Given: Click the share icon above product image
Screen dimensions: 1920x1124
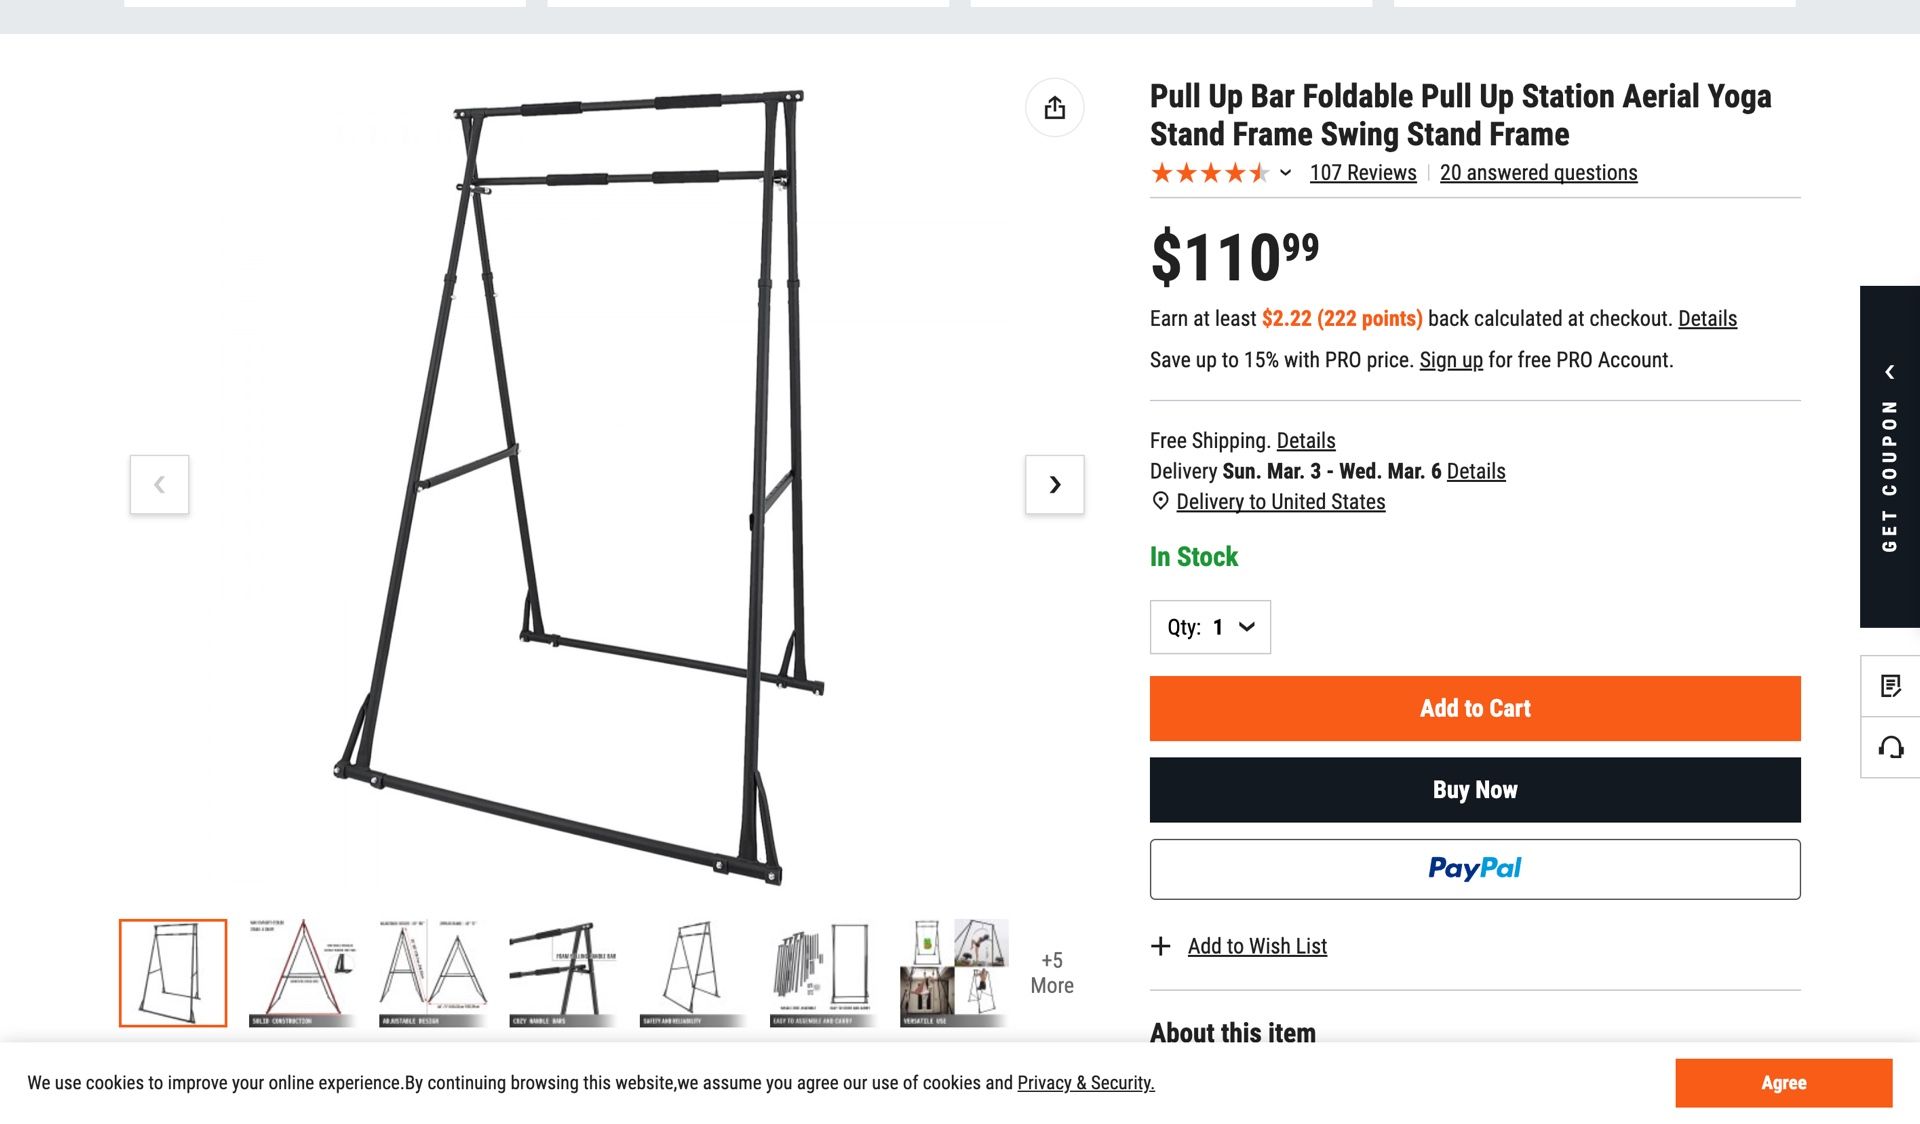Looking at the screenshot, I should click(x=1054, y=108).
